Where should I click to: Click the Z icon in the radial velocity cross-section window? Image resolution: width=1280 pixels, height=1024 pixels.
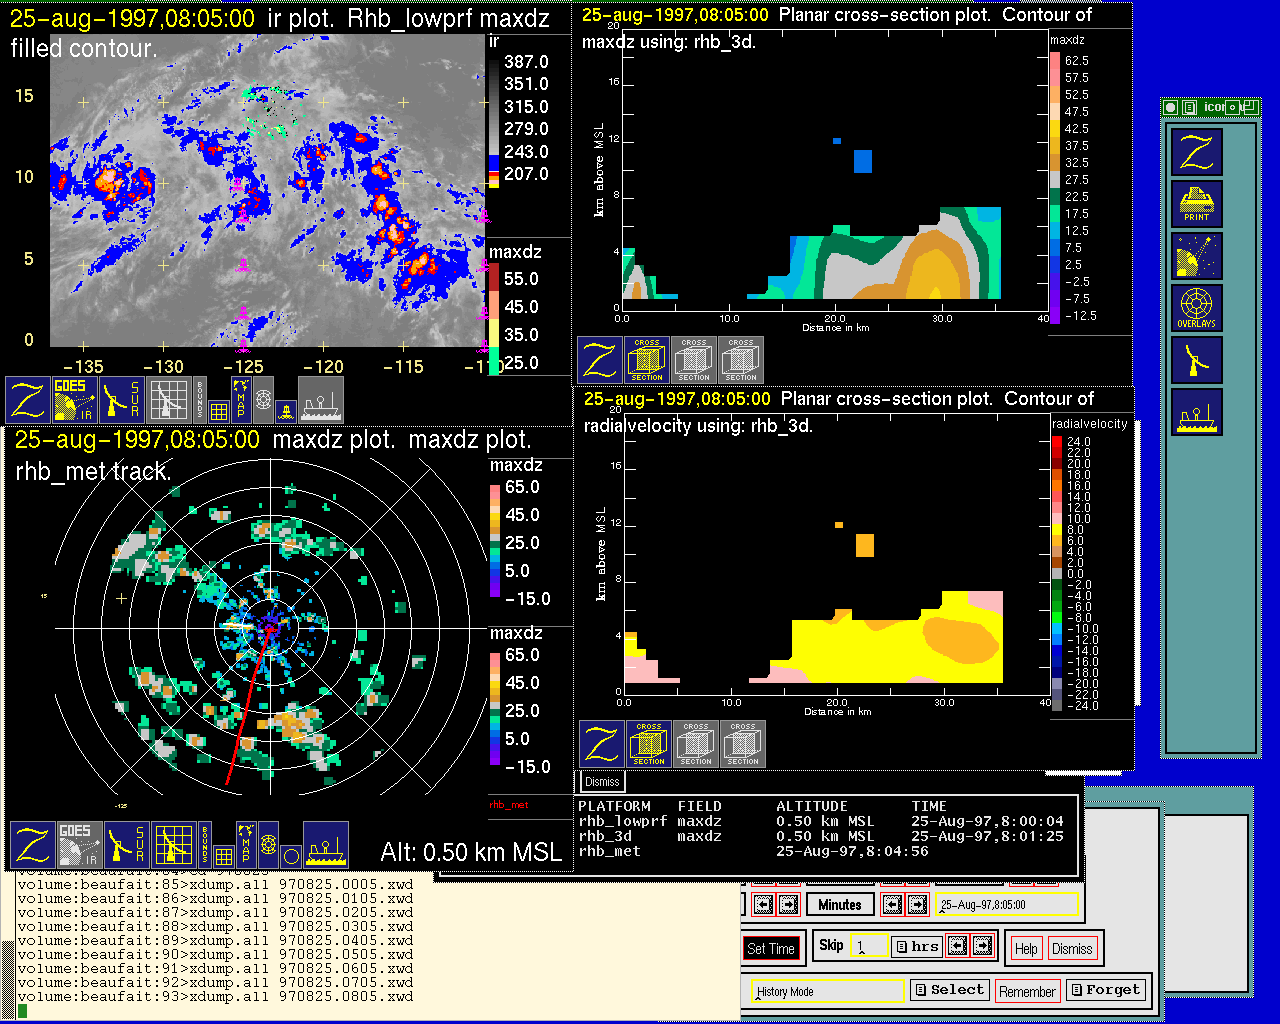(x=602, y=745)
